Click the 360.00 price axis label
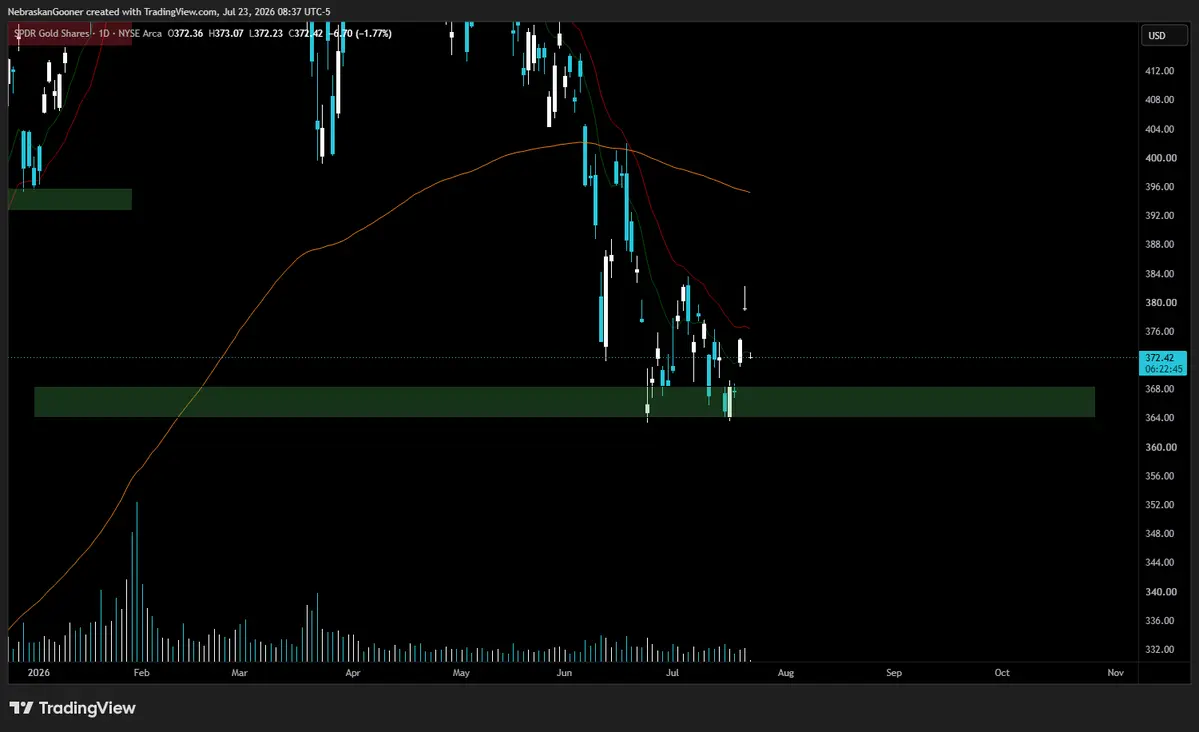1199x732 pixels. (x=1159, y=447)
